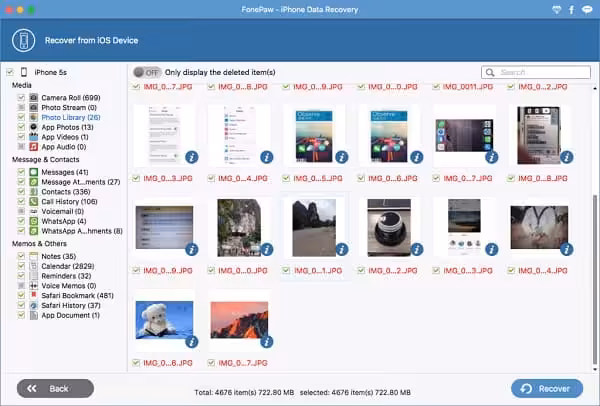Click the Call History phone icon
Image resolution: width=600 pixels, height=406 pixels.
pyautogui.click(x=34, y=202)
